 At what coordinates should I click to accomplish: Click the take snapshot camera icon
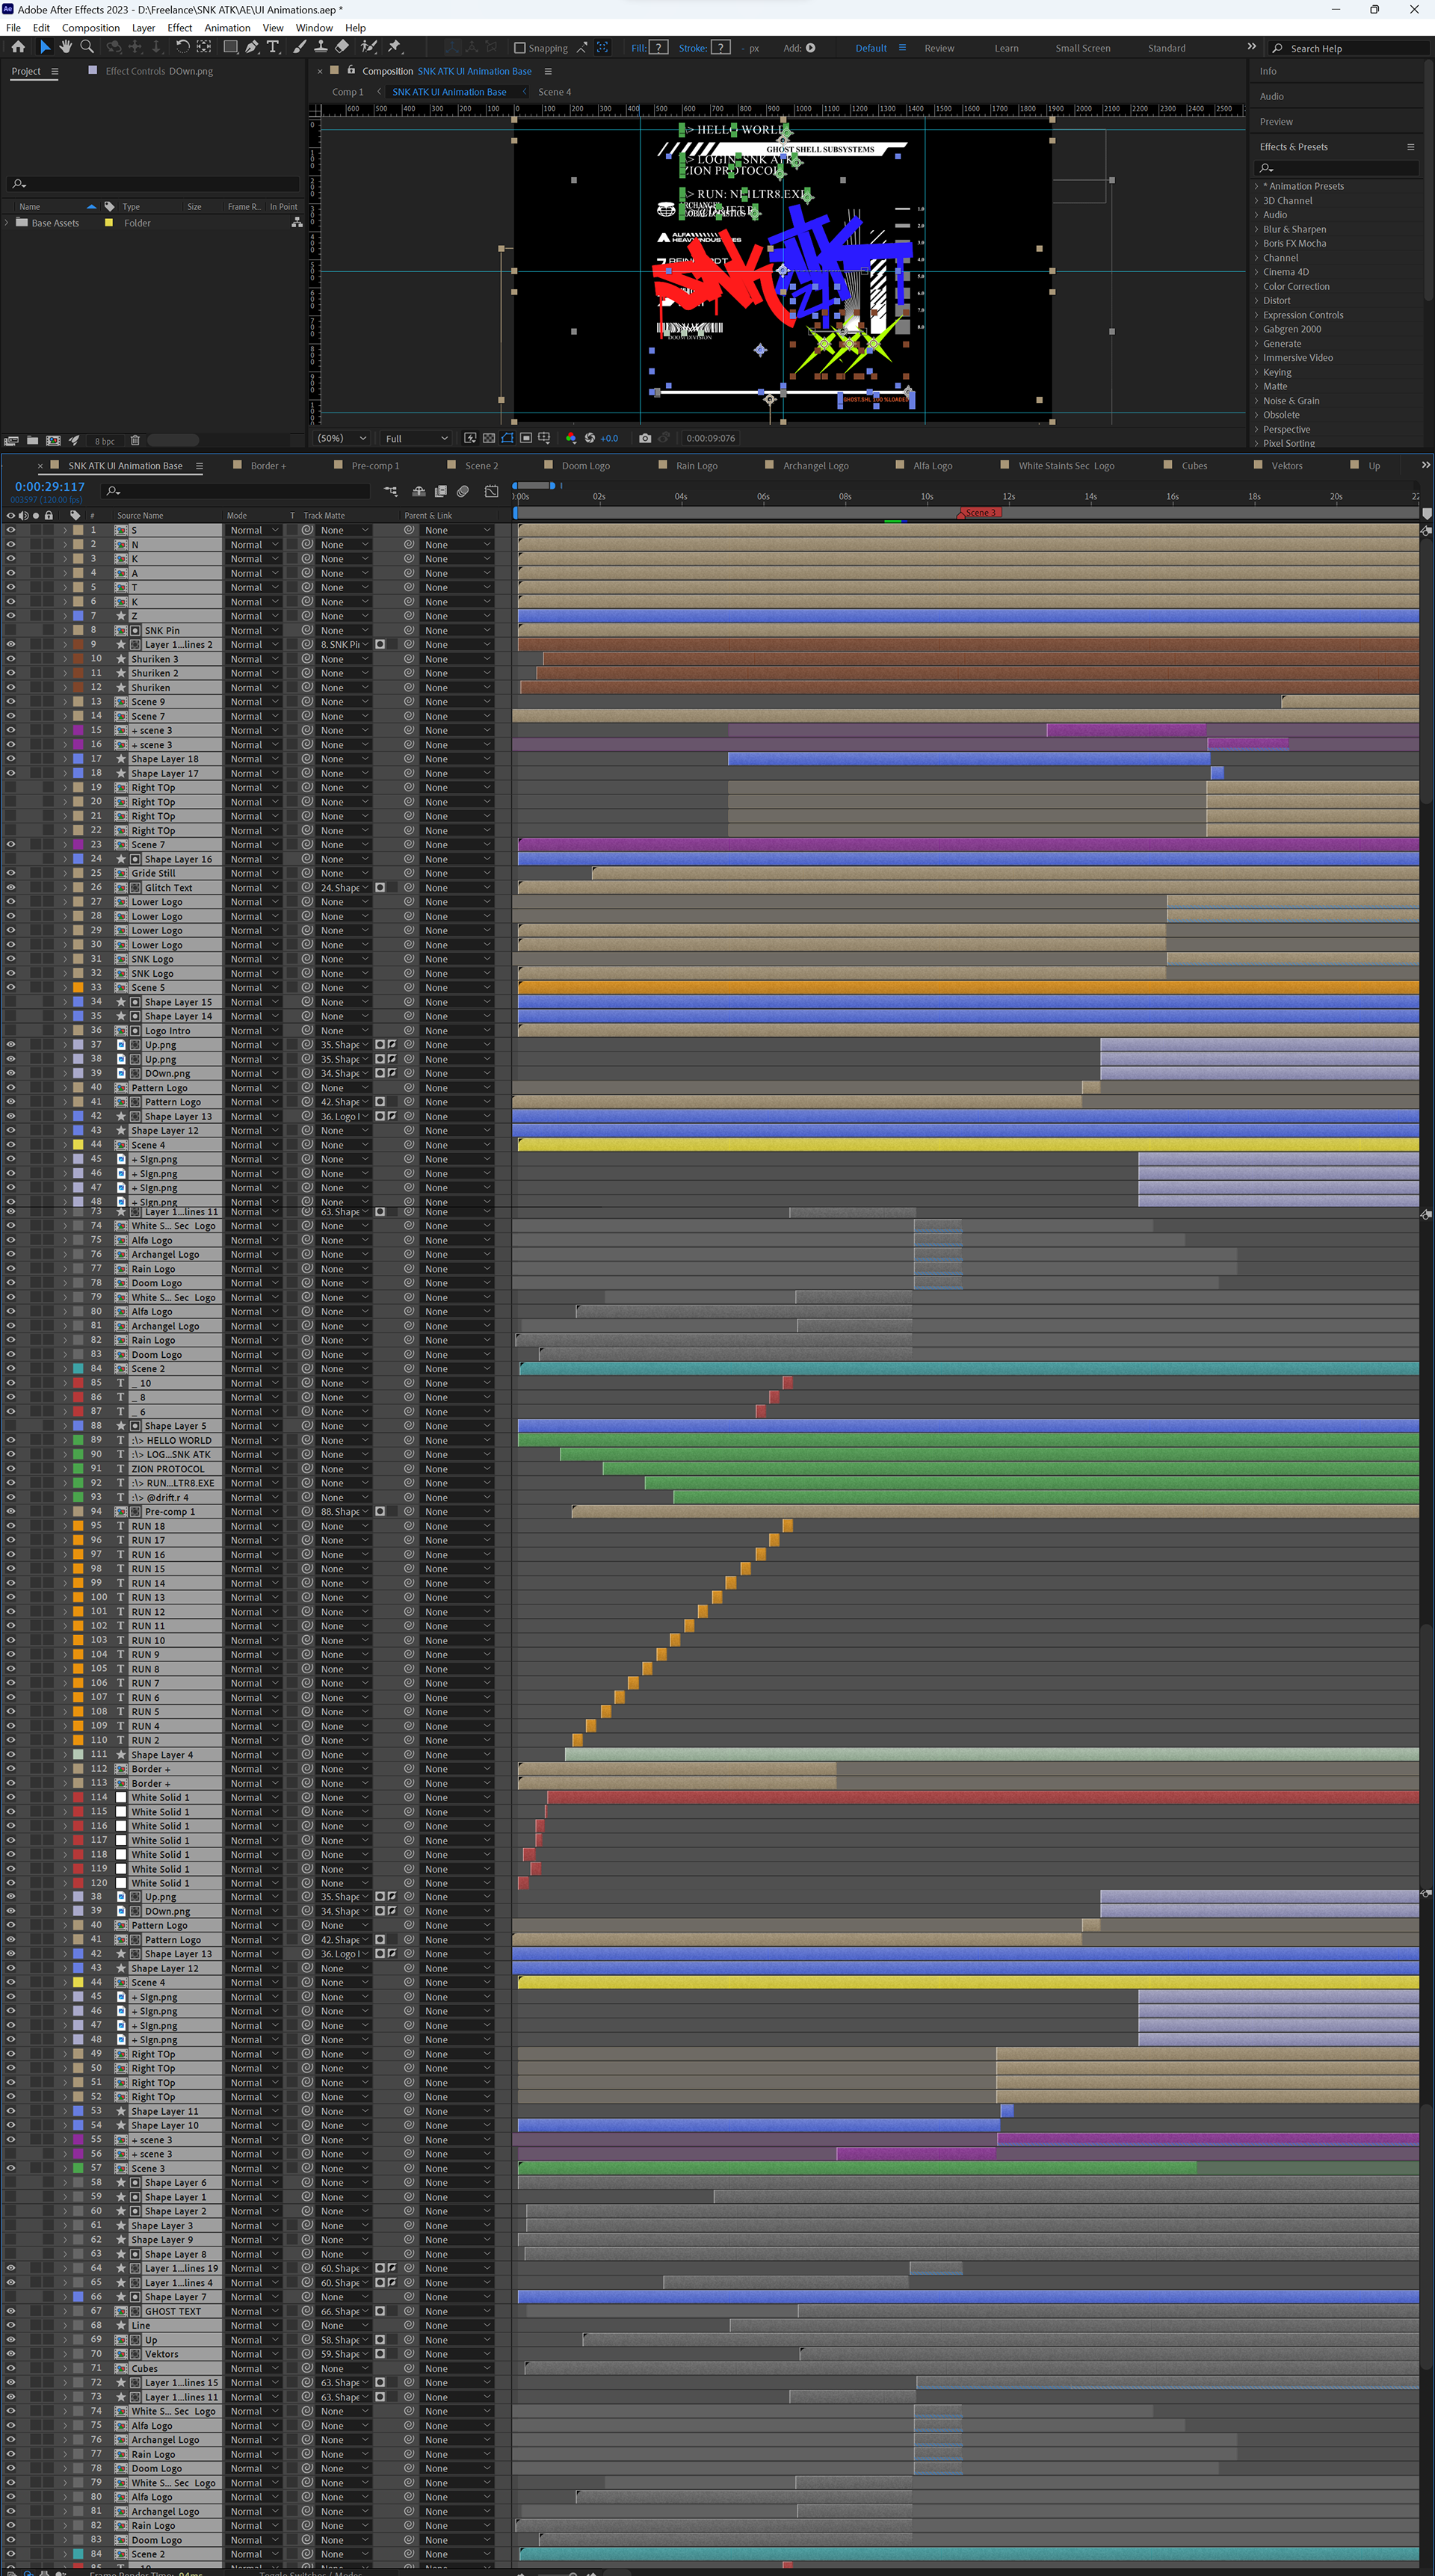(x=645, y=438)
